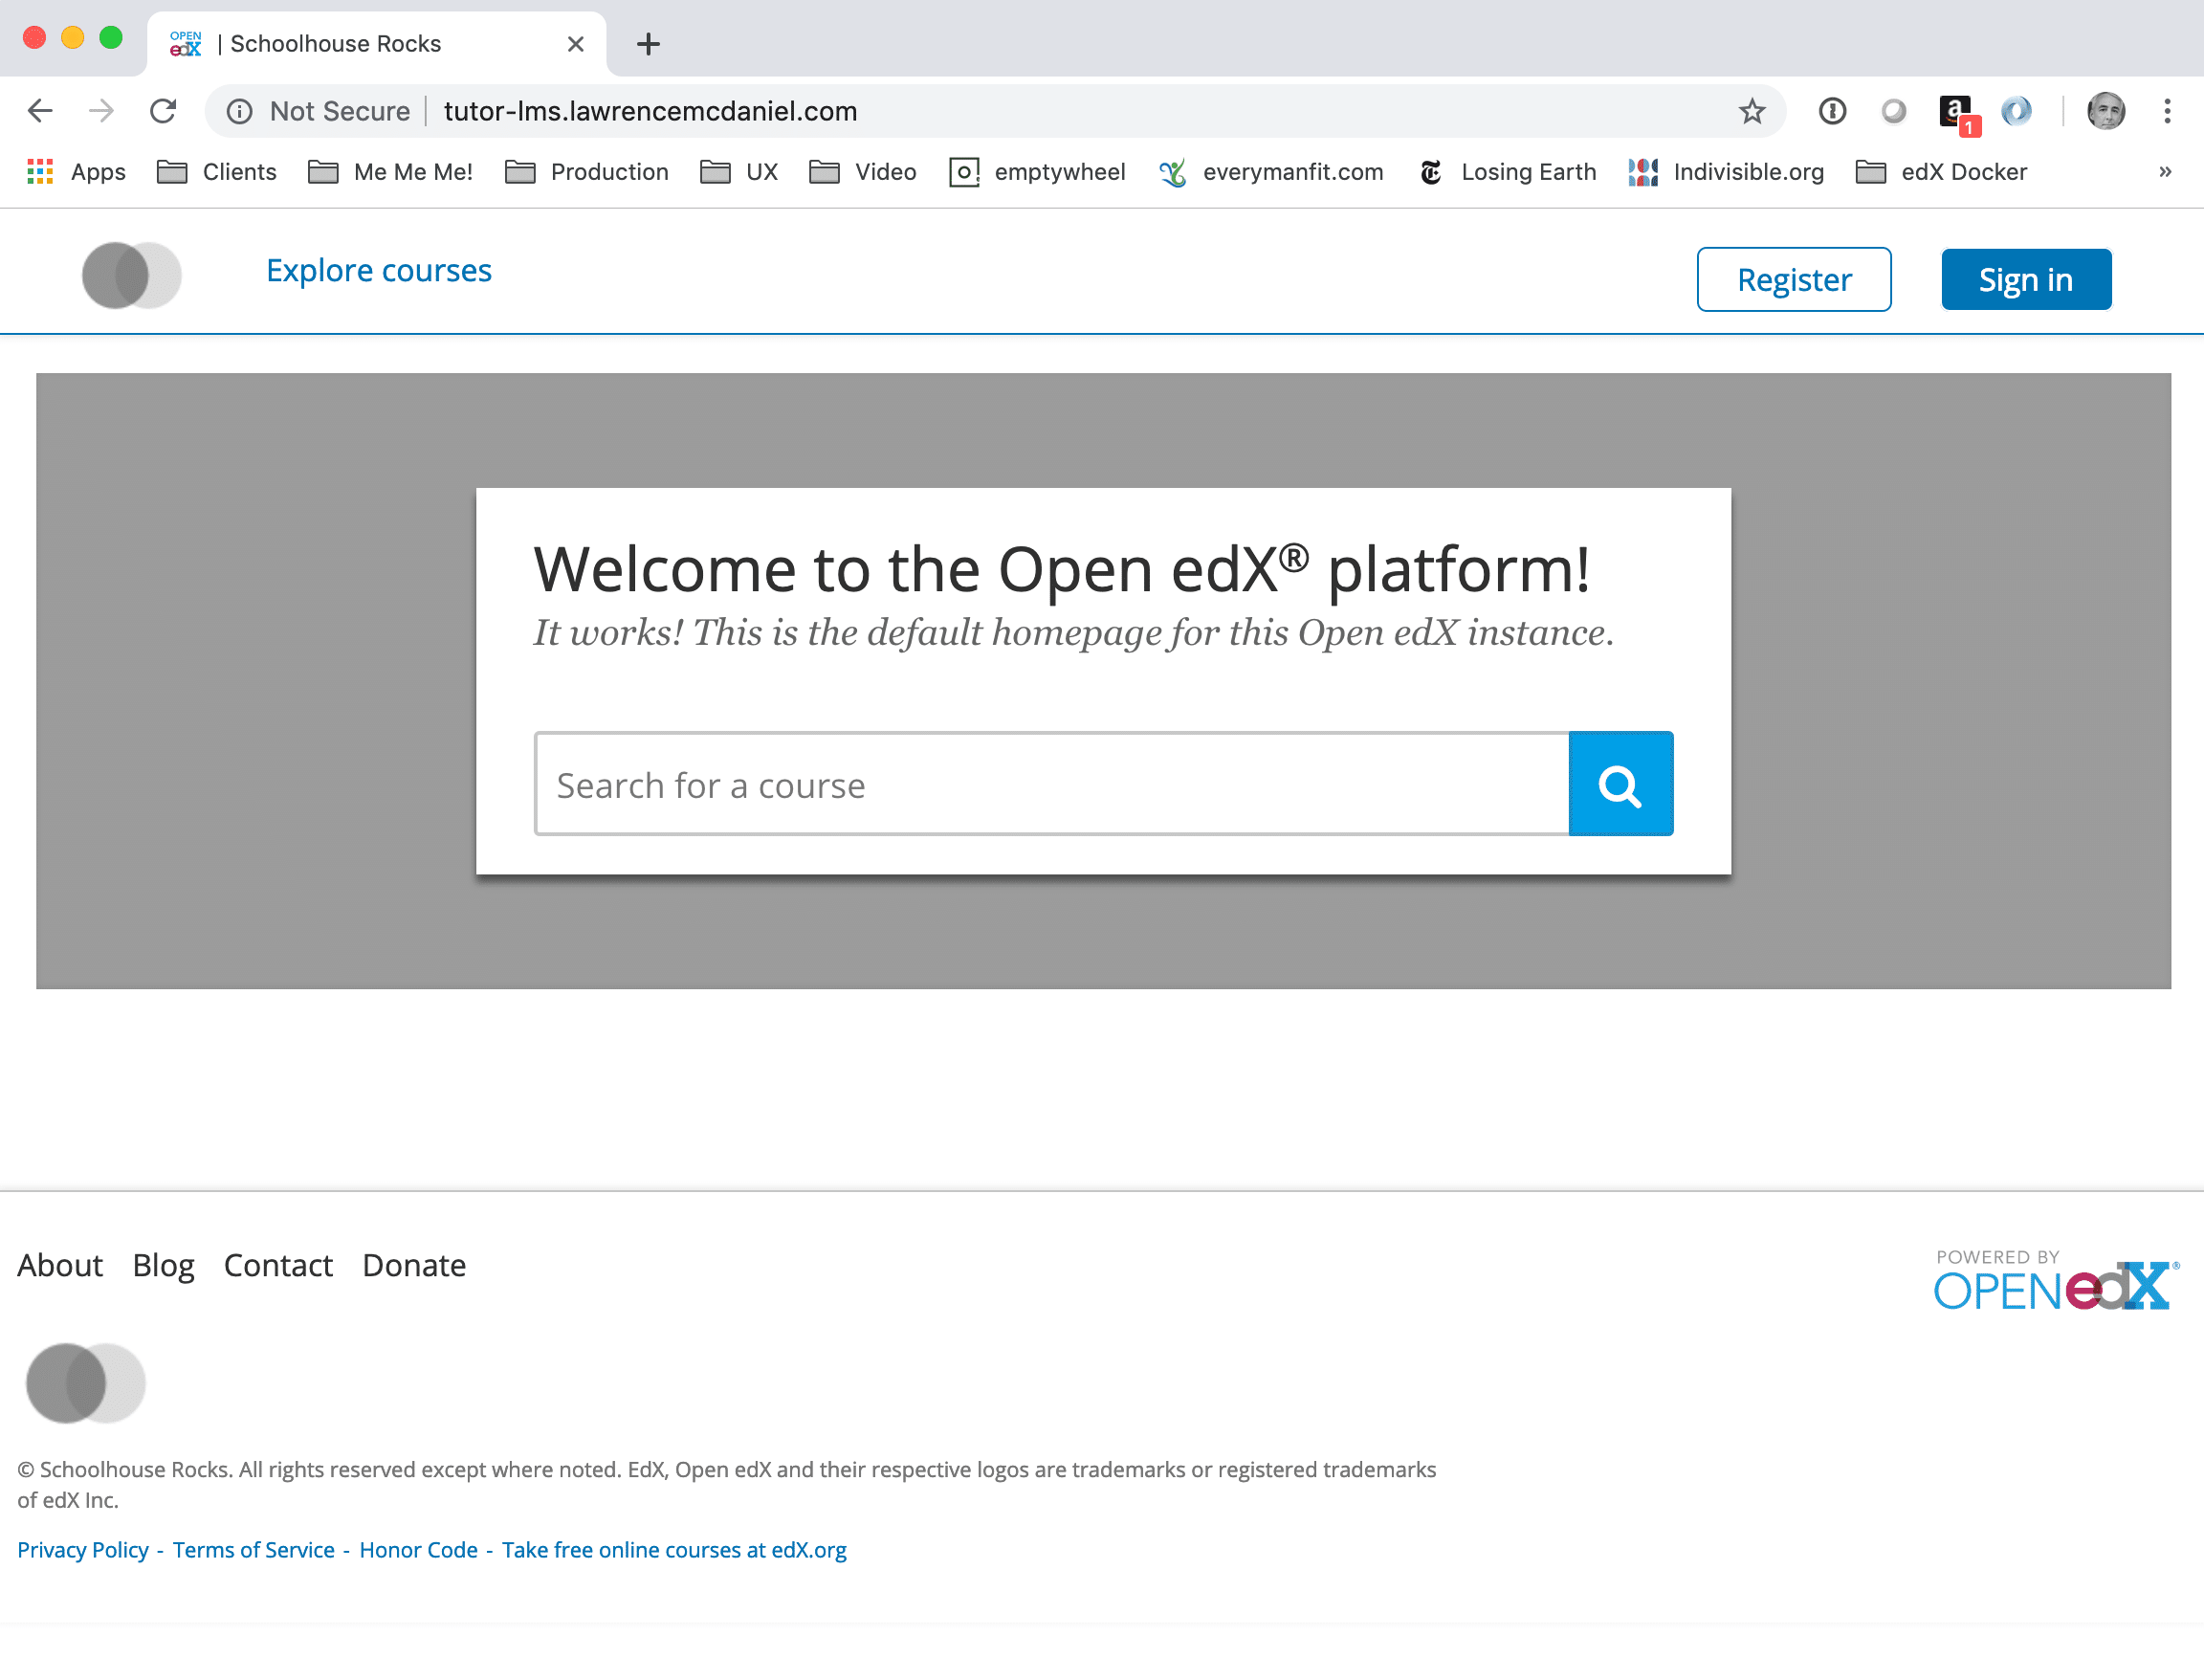Open the Apps grid shortcut
This screenshot has width=2204, height=1680.
point(76,172)
